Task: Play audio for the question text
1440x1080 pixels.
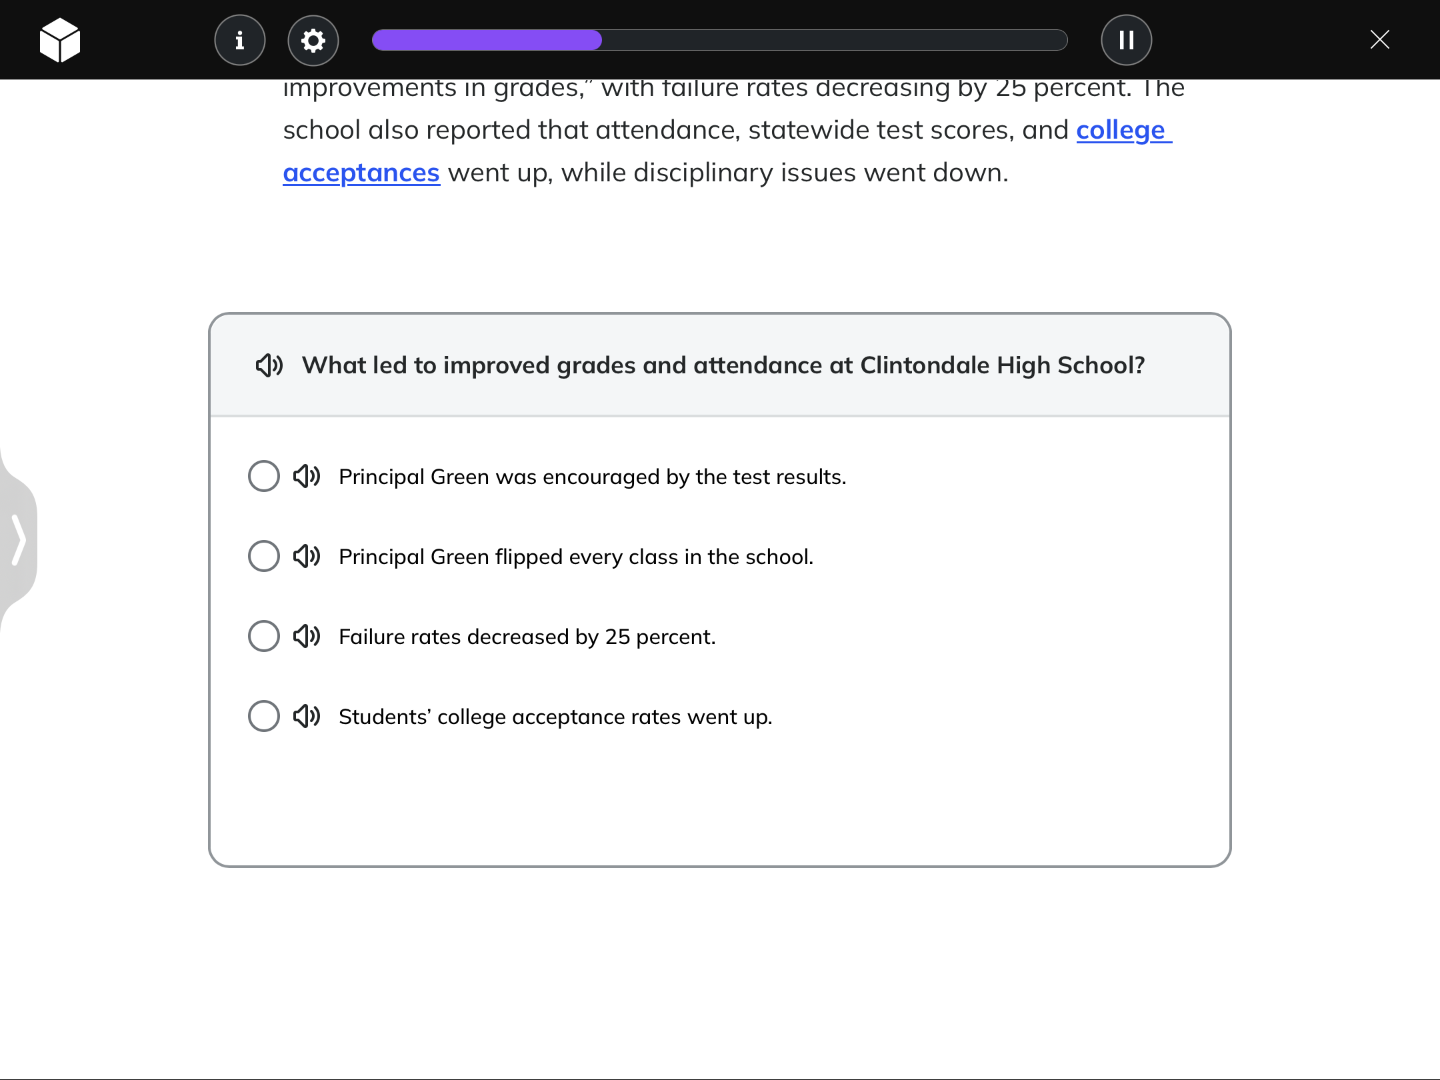Action: pos(267,365)
